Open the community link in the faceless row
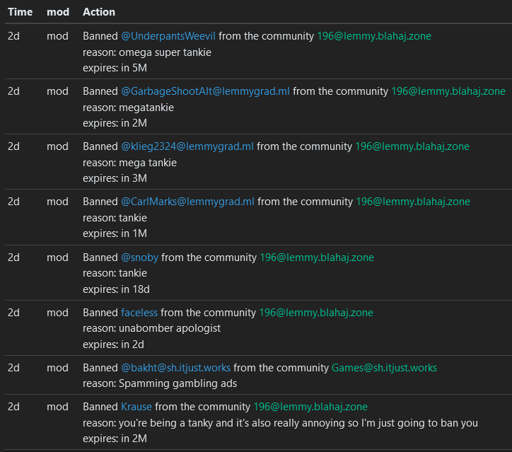The width and height of the screenshot is (512, 452). [316, 312]
